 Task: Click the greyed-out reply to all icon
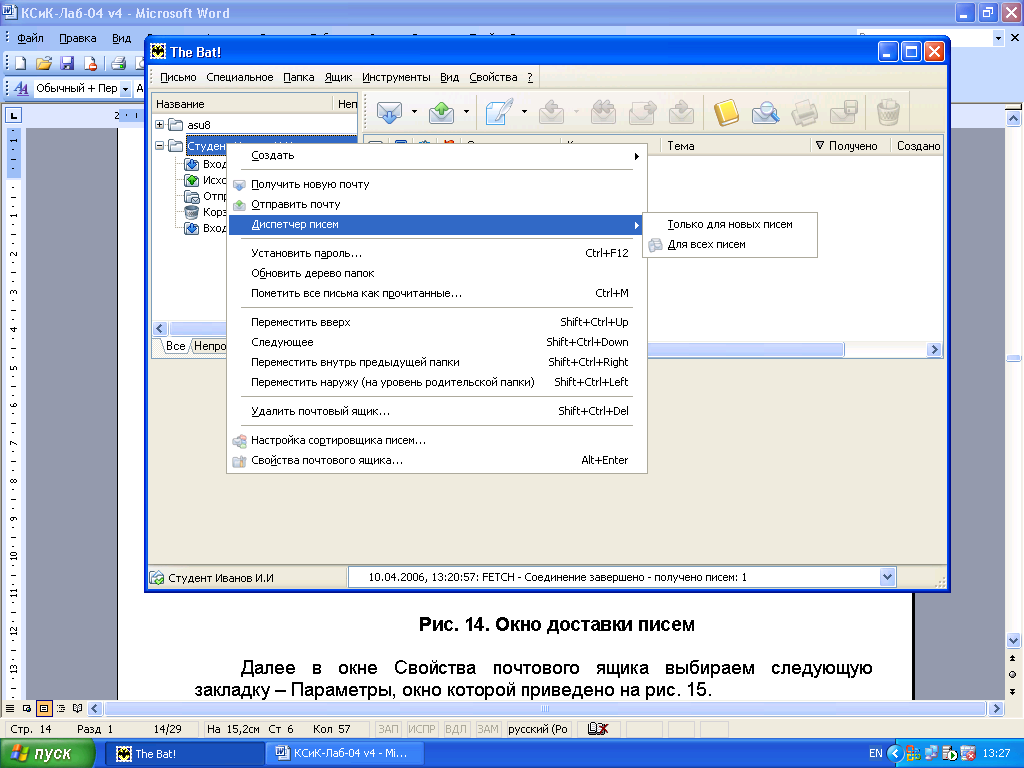coord(603,112)
